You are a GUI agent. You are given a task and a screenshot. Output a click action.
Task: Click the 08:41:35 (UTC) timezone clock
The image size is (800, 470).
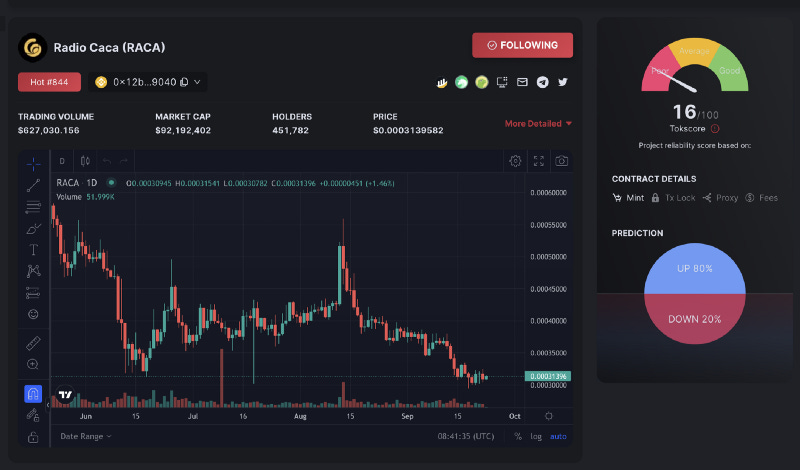tap(466, 436)
